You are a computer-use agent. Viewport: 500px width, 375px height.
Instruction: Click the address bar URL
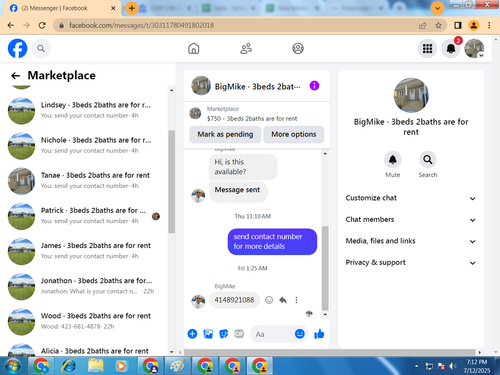click(141, 25)
